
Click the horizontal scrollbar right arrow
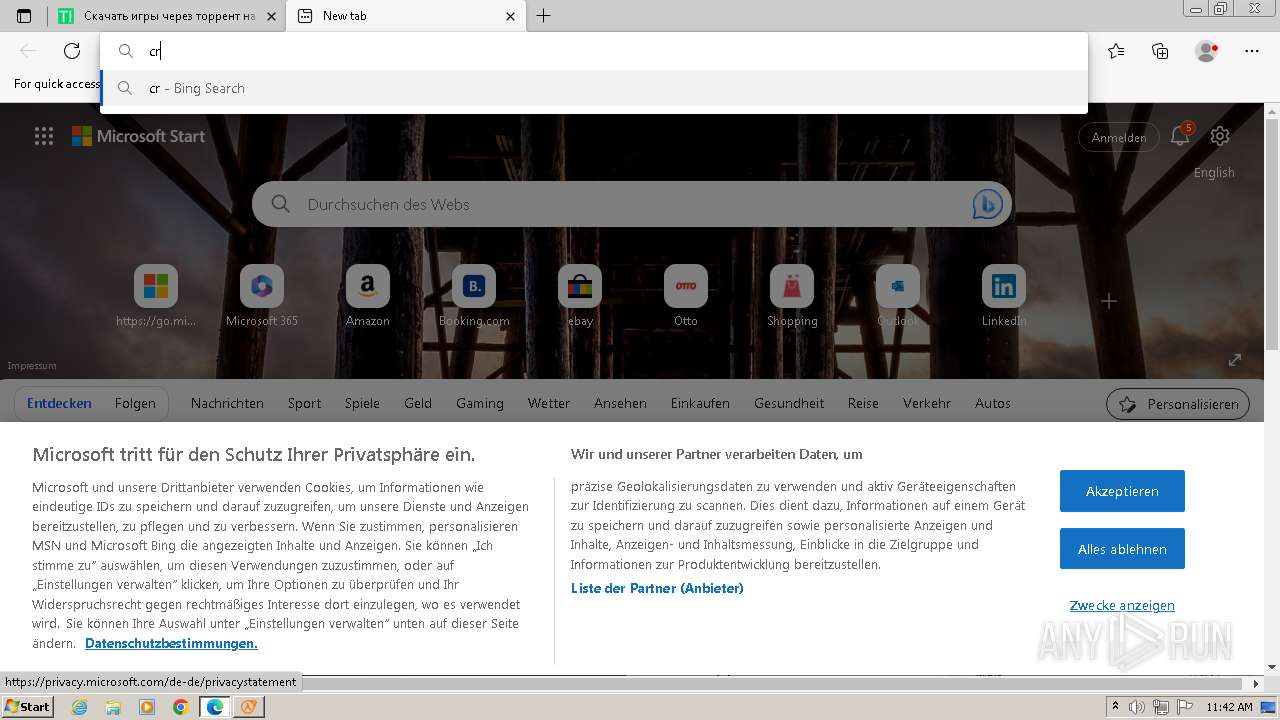tap(1257, 684)
